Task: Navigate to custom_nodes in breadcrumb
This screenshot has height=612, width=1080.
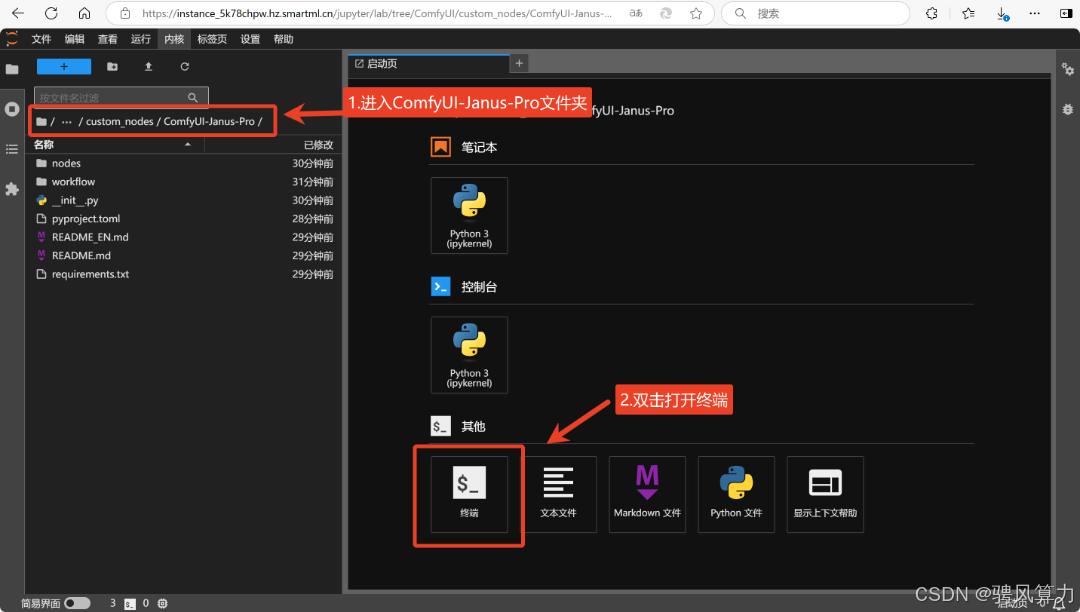Action: pos(119,121)
